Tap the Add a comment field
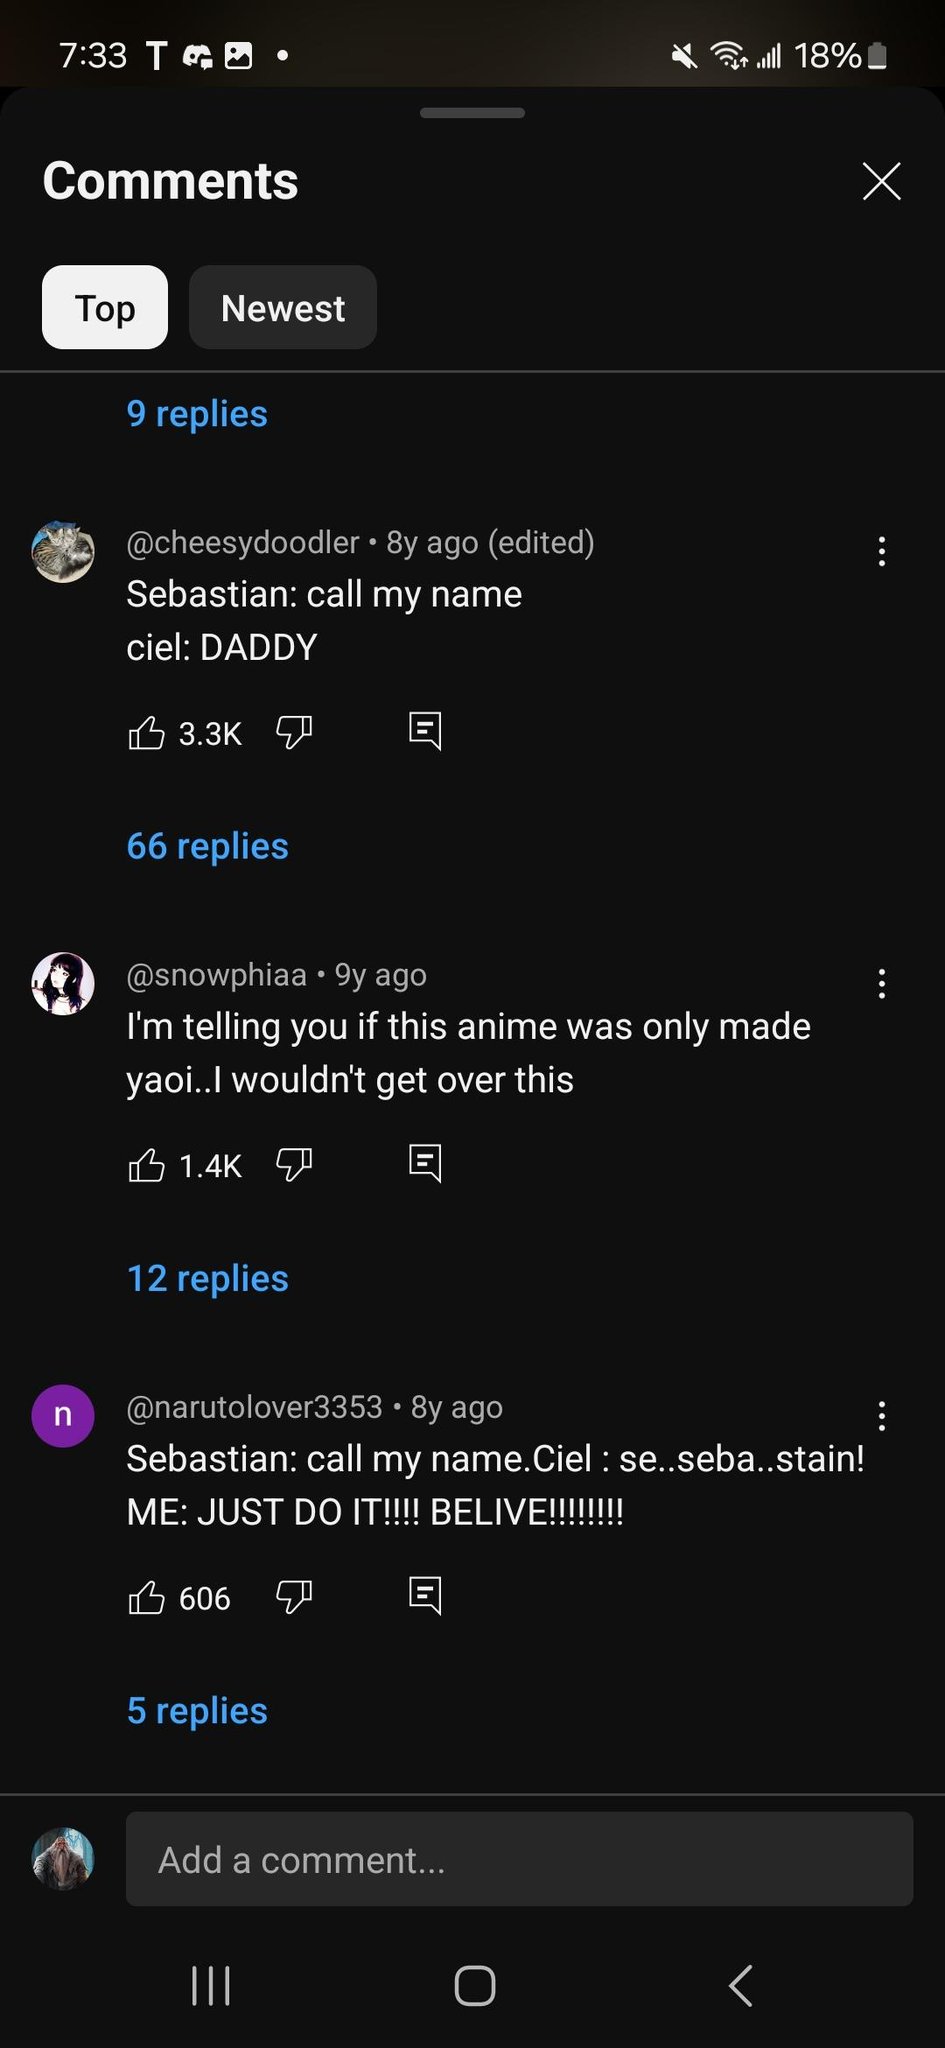This screenshot has height=2048, width=945. click(519, 1860)
